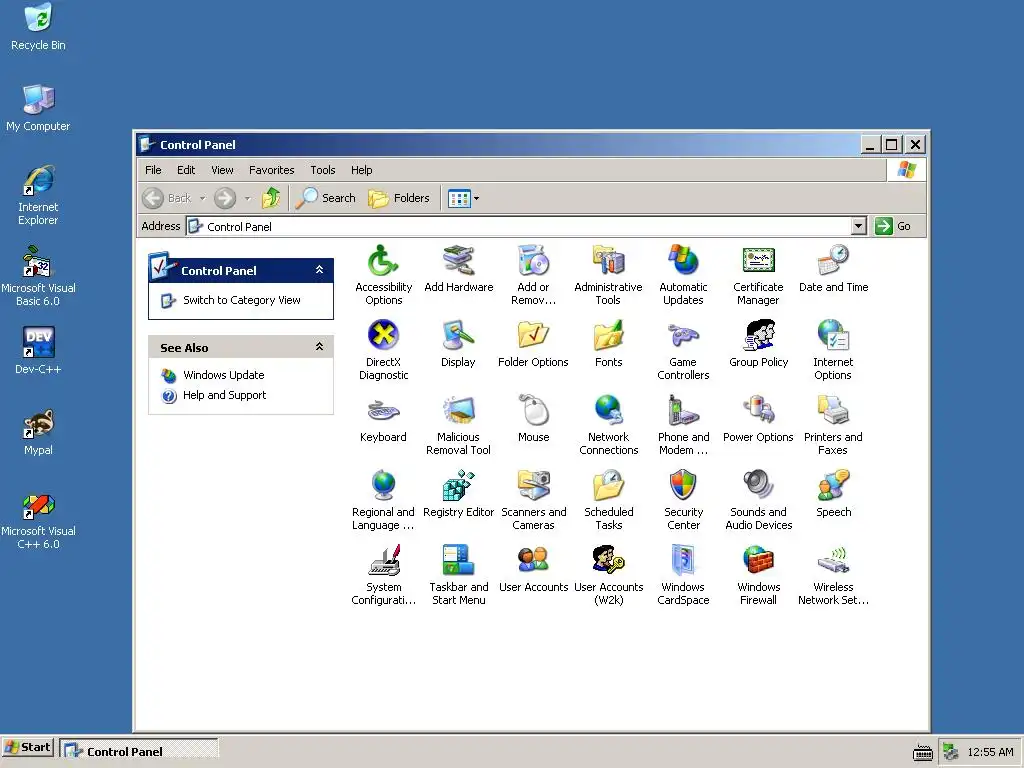
Task: Select Automatic Updates icon
Action: coord(683,261)
